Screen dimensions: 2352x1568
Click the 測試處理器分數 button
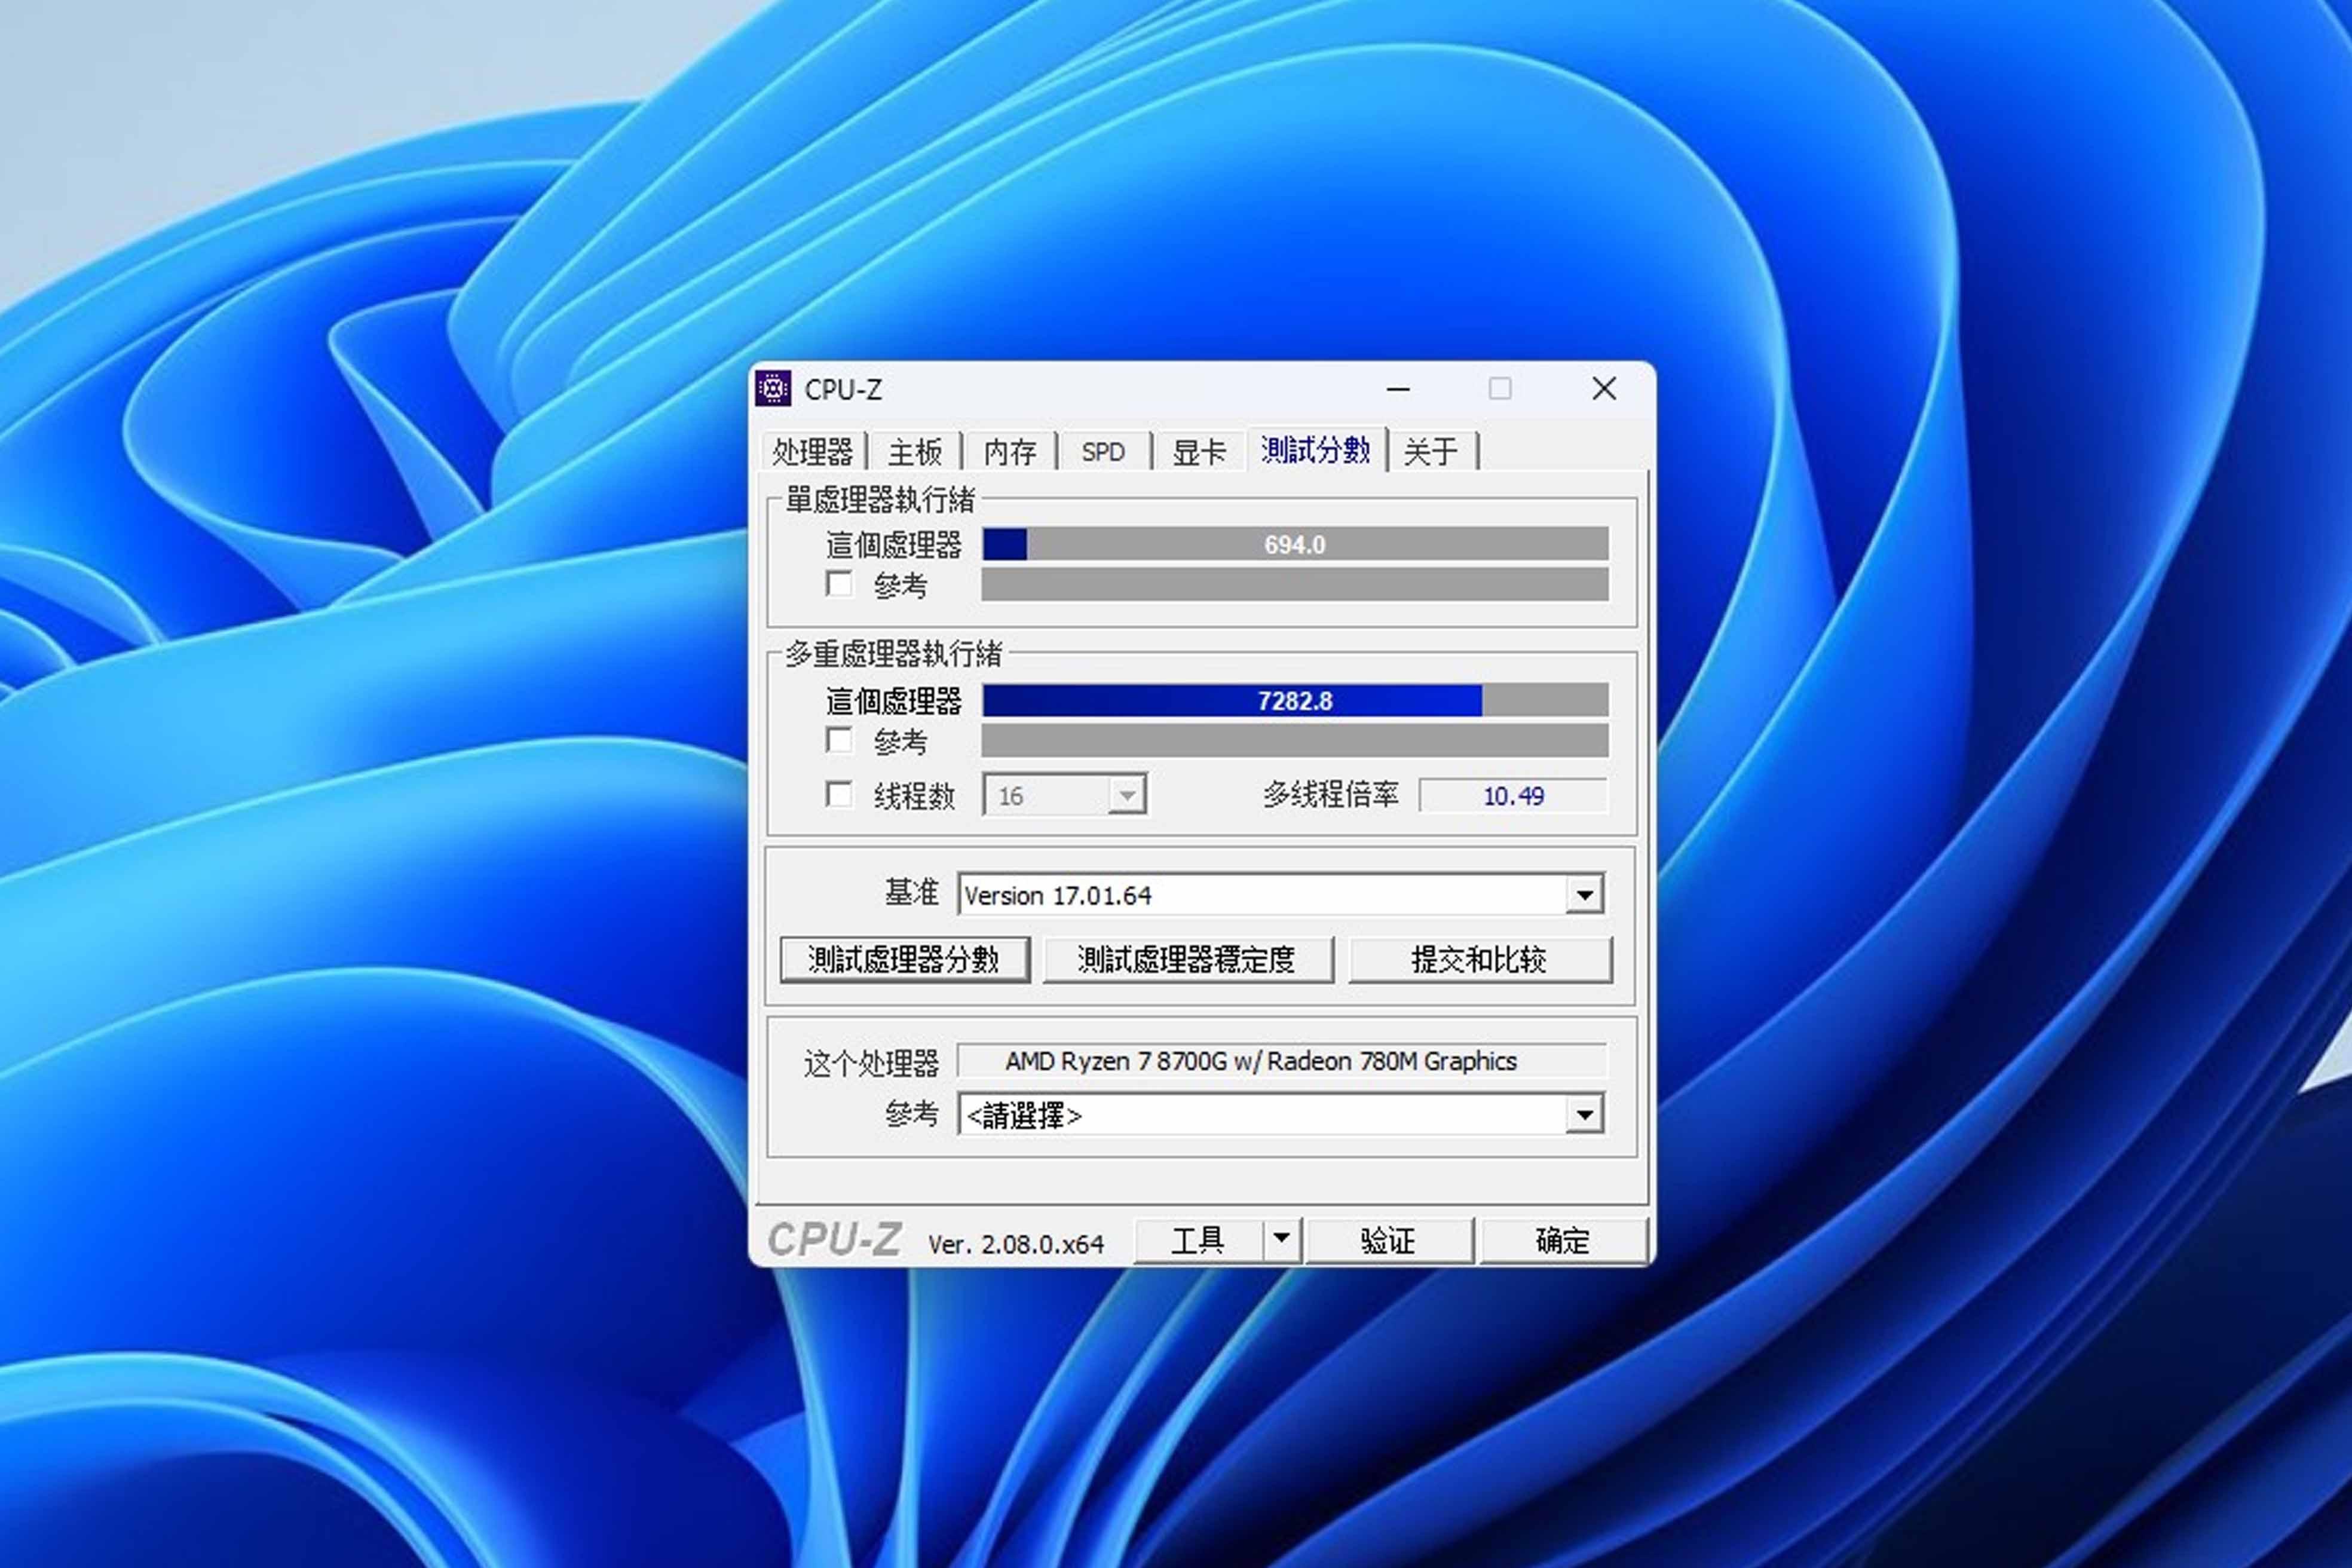click(x=904, y=960)
